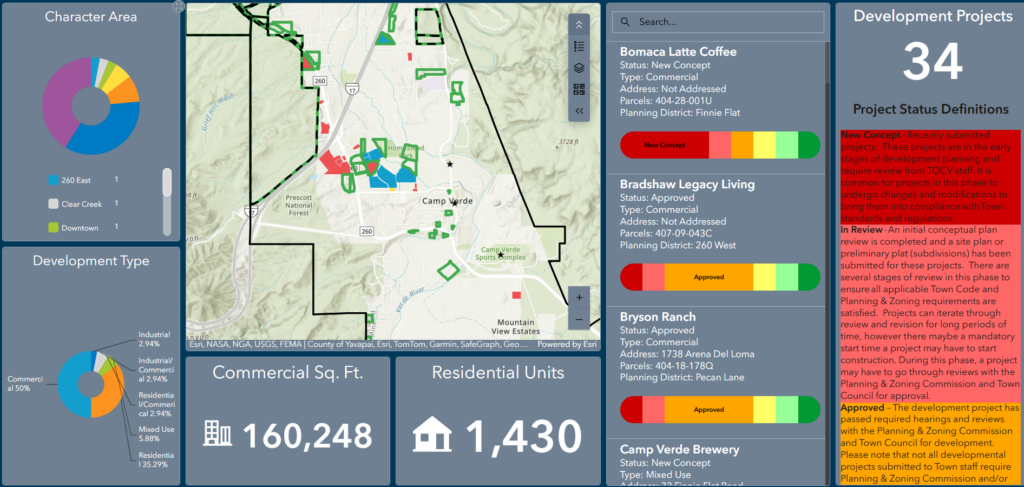Zoom out on the map

click(579, 319)
